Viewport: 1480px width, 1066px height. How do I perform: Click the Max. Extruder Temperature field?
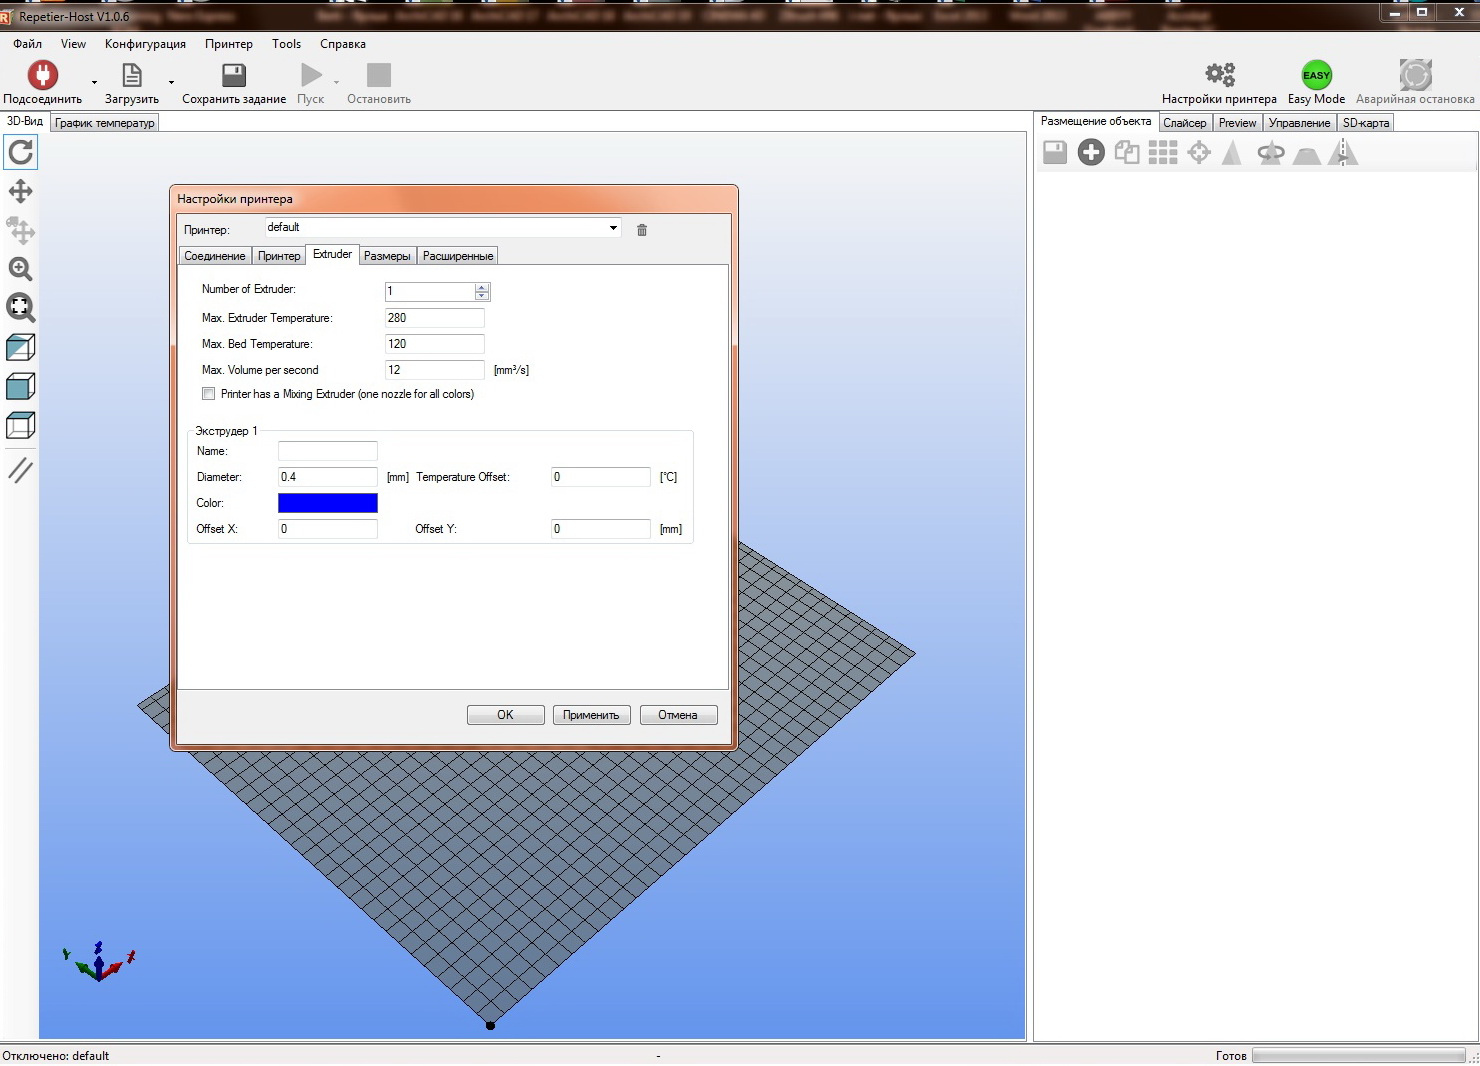pyautogui.click(x=435, y=318)
